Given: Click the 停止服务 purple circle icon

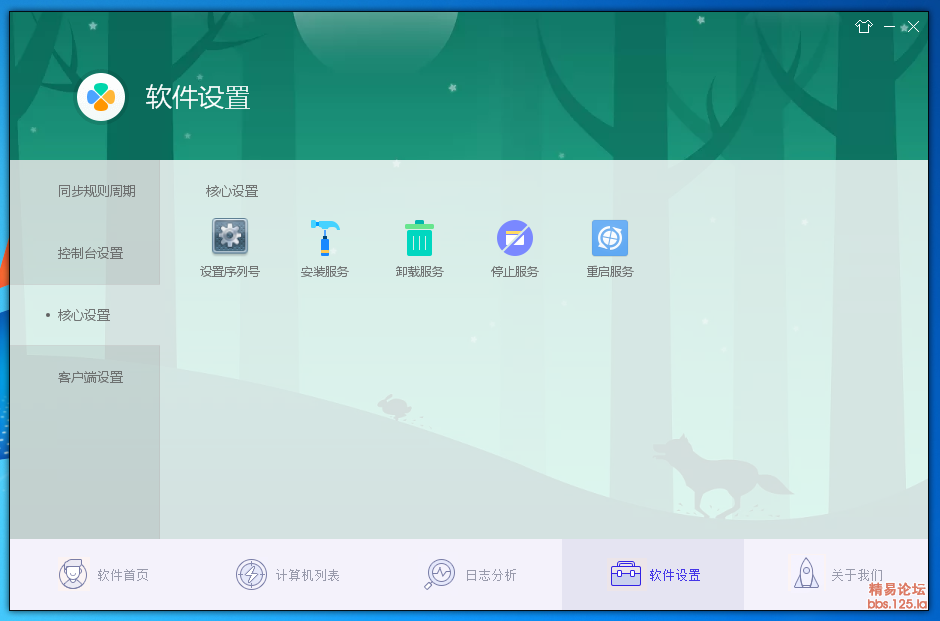Looking at the screenshot, I should (x=514, y=238).
